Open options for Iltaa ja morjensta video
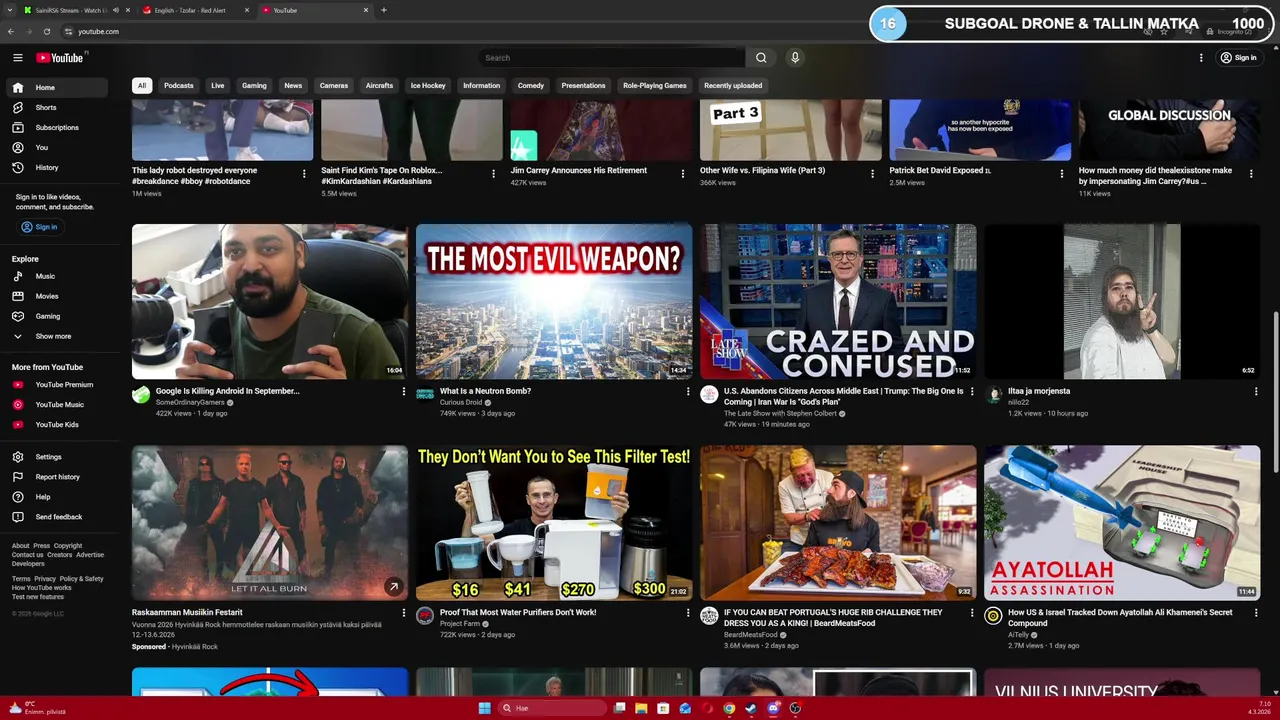This screenshot has height=720, width=1280. (1256, 392)
